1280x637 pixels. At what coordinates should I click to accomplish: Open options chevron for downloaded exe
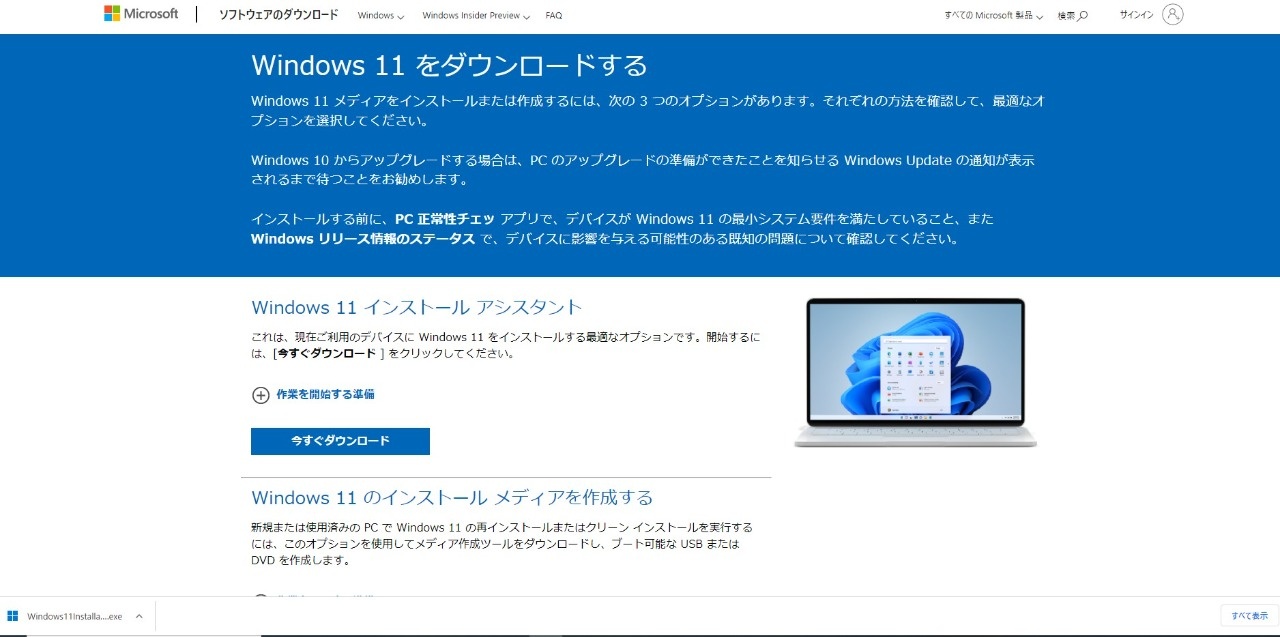coord(139,616)
